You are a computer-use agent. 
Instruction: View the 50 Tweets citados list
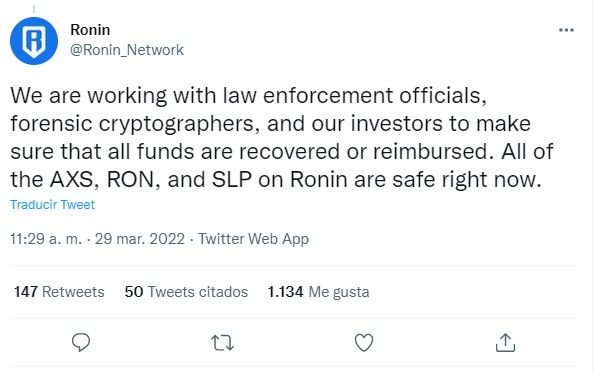(x=186, y=292)
